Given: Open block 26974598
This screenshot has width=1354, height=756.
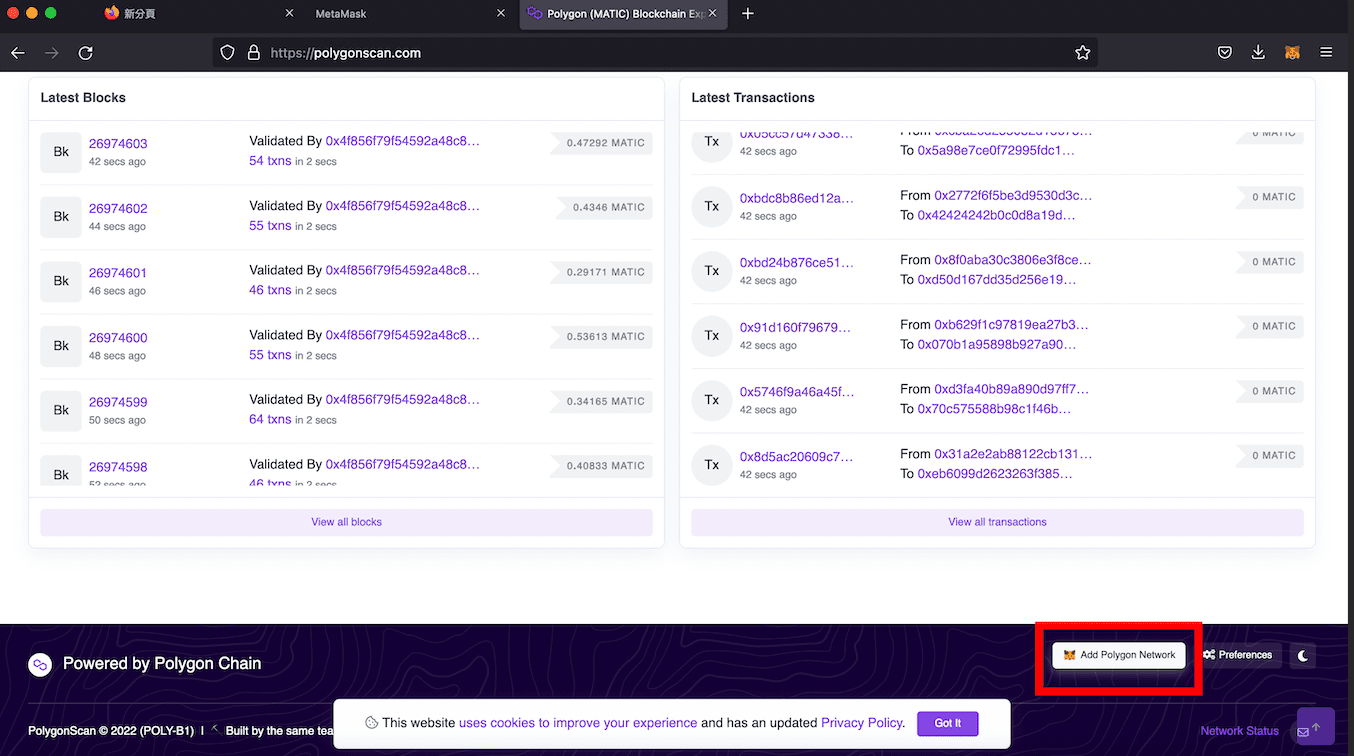Looking at the screenshot, I should (x=118, y=467).
